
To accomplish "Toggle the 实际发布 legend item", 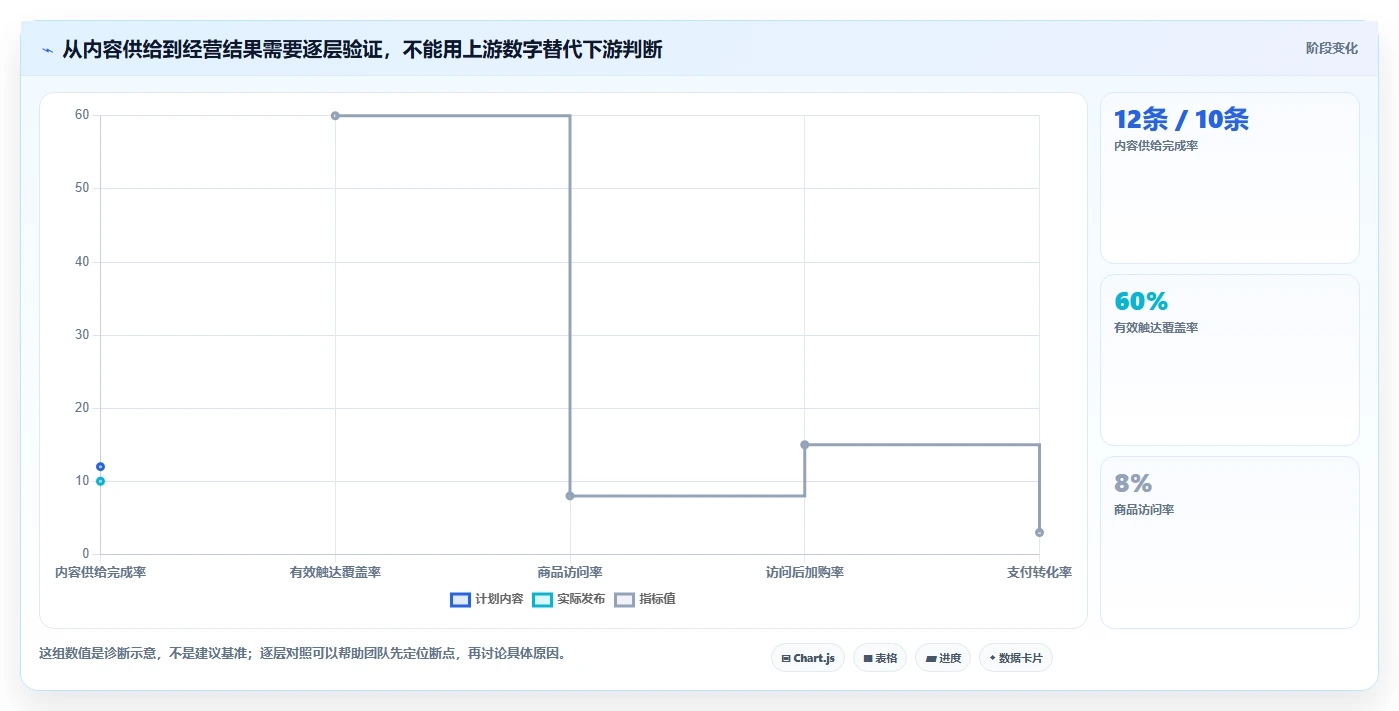I will 568,599.
